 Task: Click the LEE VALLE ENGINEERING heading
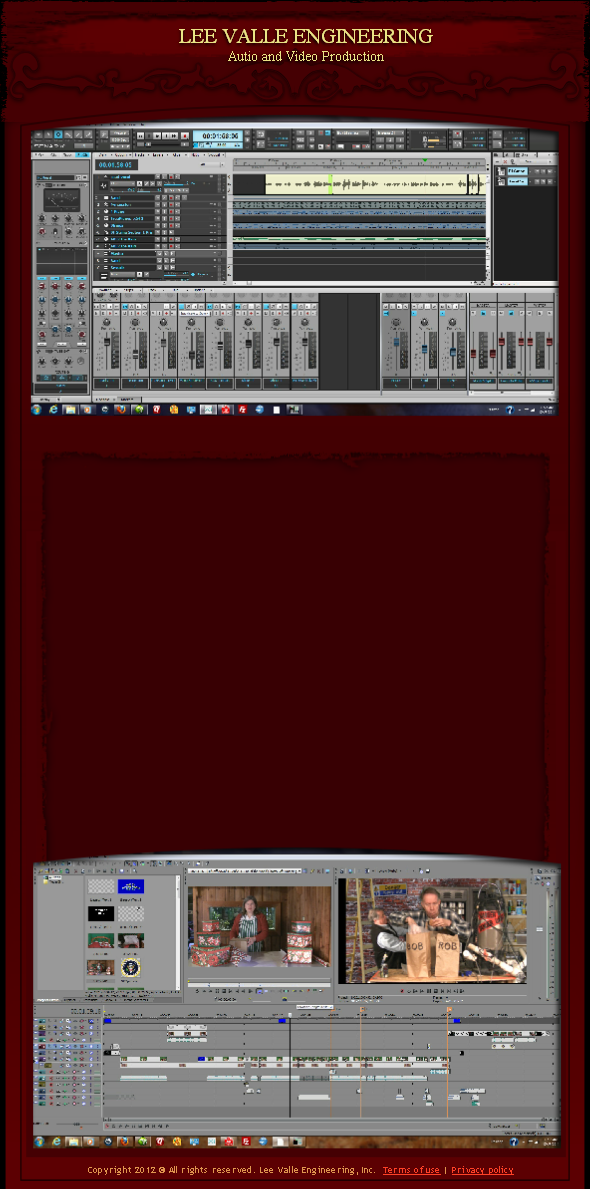click(306, 36)
